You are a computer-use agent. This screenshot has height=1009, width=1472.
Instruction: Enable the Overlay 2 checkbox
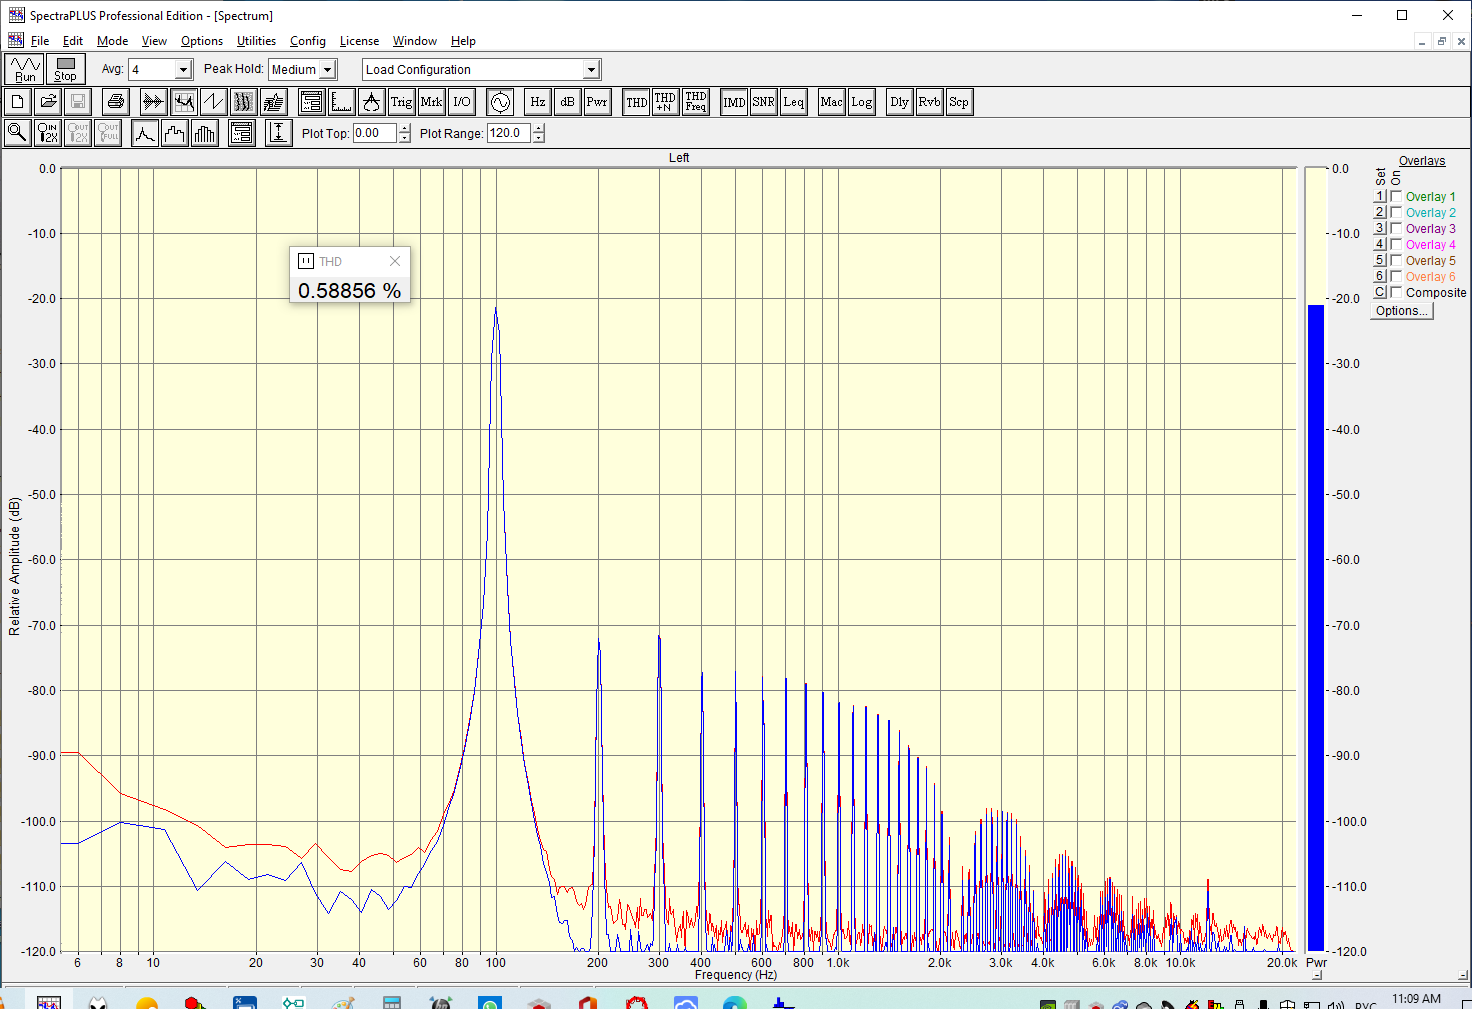pyautogui.click(x=1396, y=212)
